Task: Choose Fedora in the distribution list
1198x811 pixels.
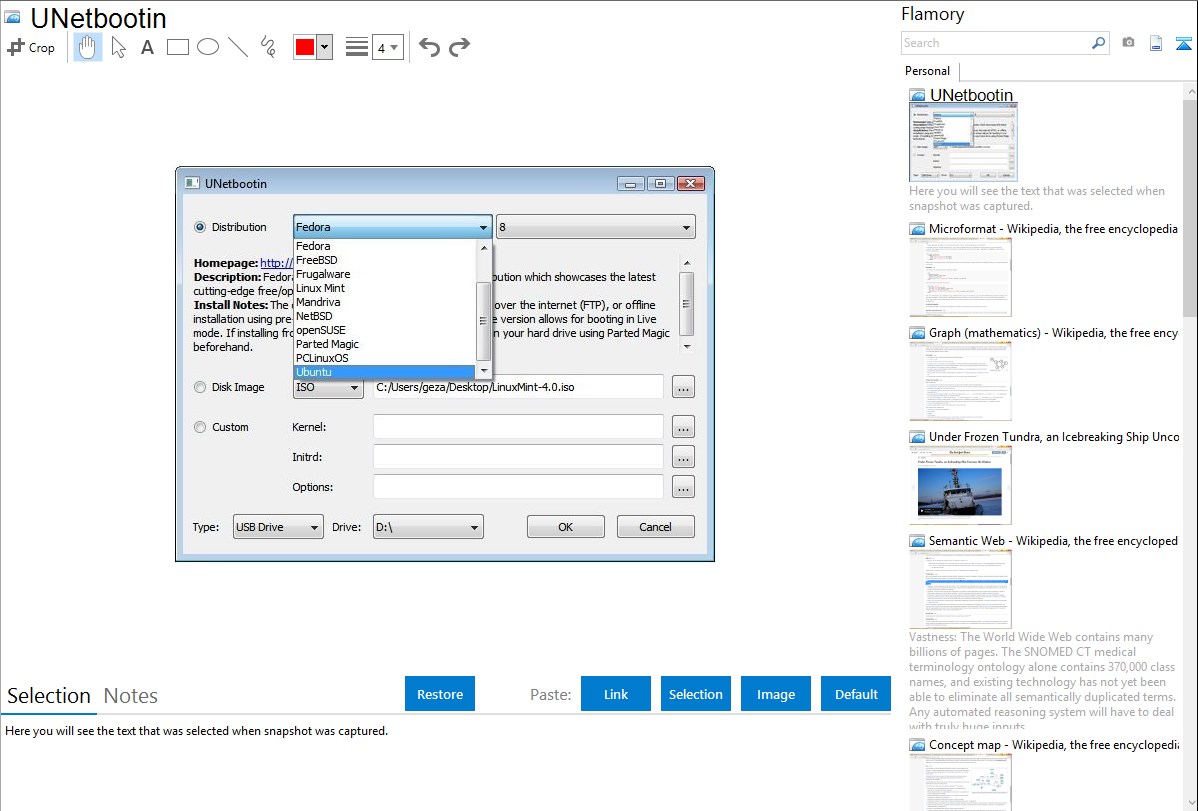Action: (x=385, y=246)
